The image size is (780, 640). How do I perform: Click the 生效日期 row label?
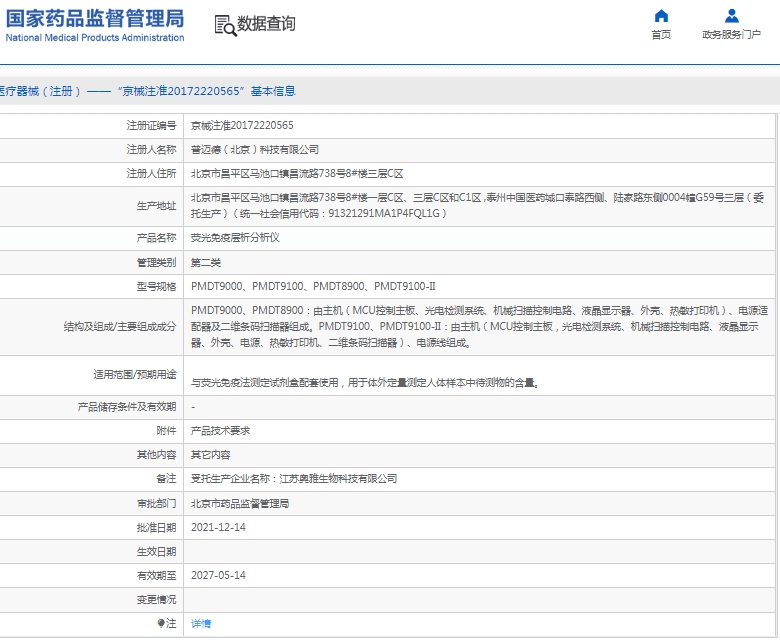(x=156, y=551)
